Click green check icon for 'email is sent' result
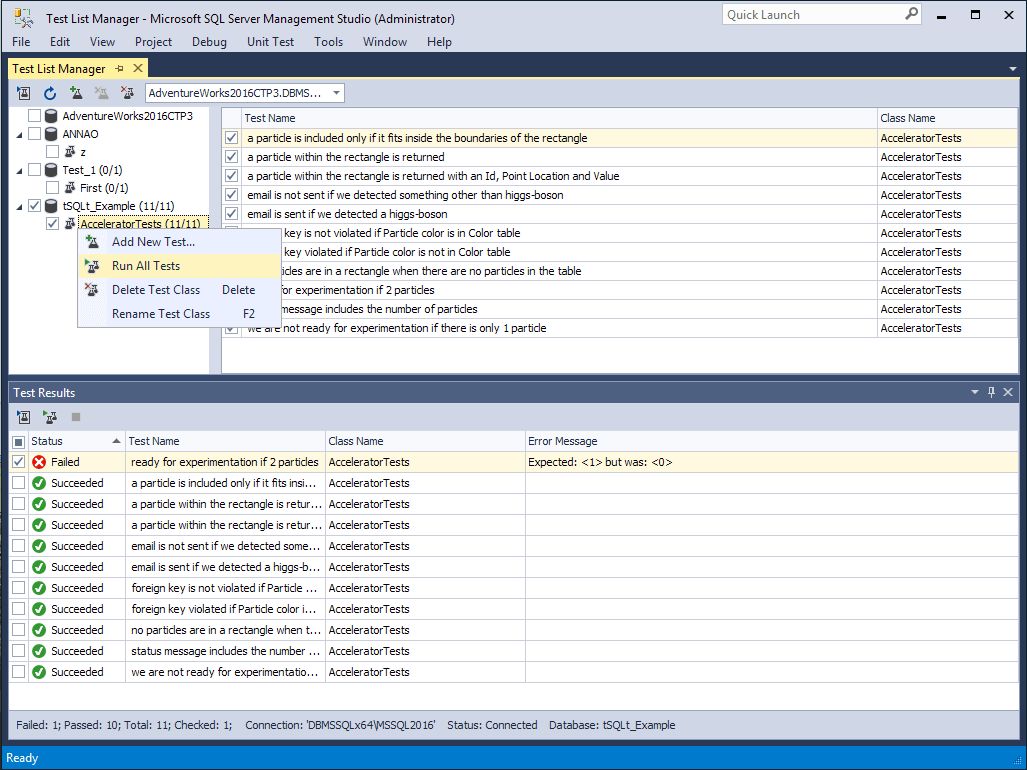This screenshot has height=770, width=1027. [39, 567]
